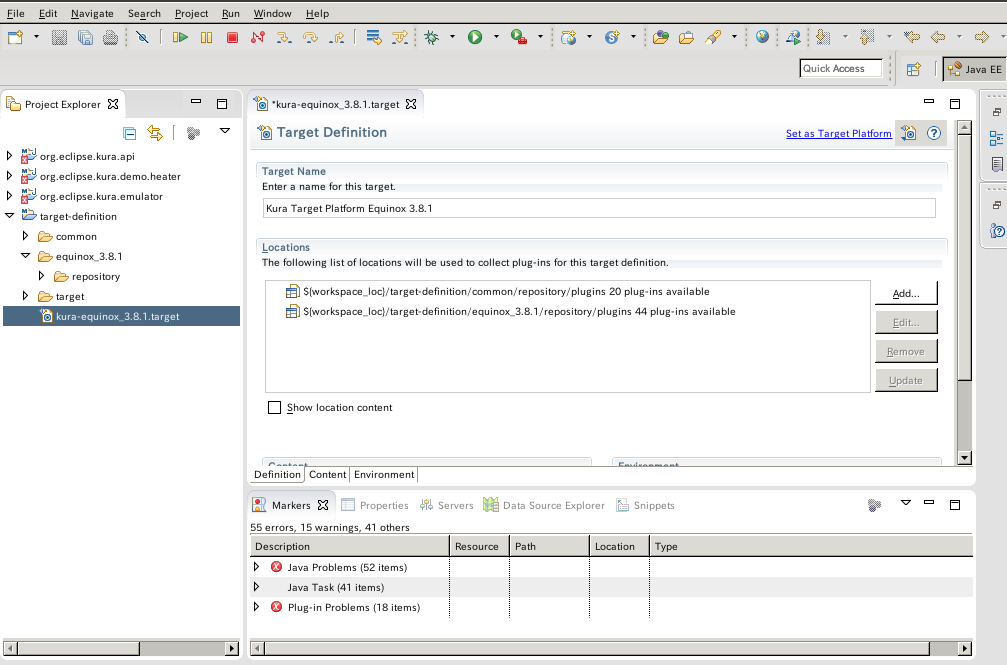Screen dimensions: 1007x665
Task: Click the Last Edit Location icon
Action: click(x=911, y=37)
